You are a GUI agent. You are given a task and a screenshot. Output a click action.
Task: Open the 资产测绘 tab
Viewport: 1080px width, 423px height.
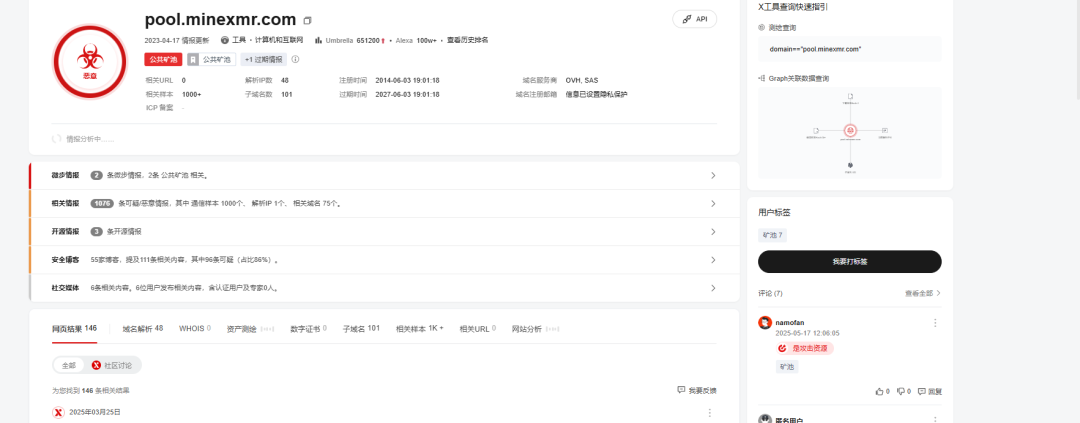tap(251, 329)
